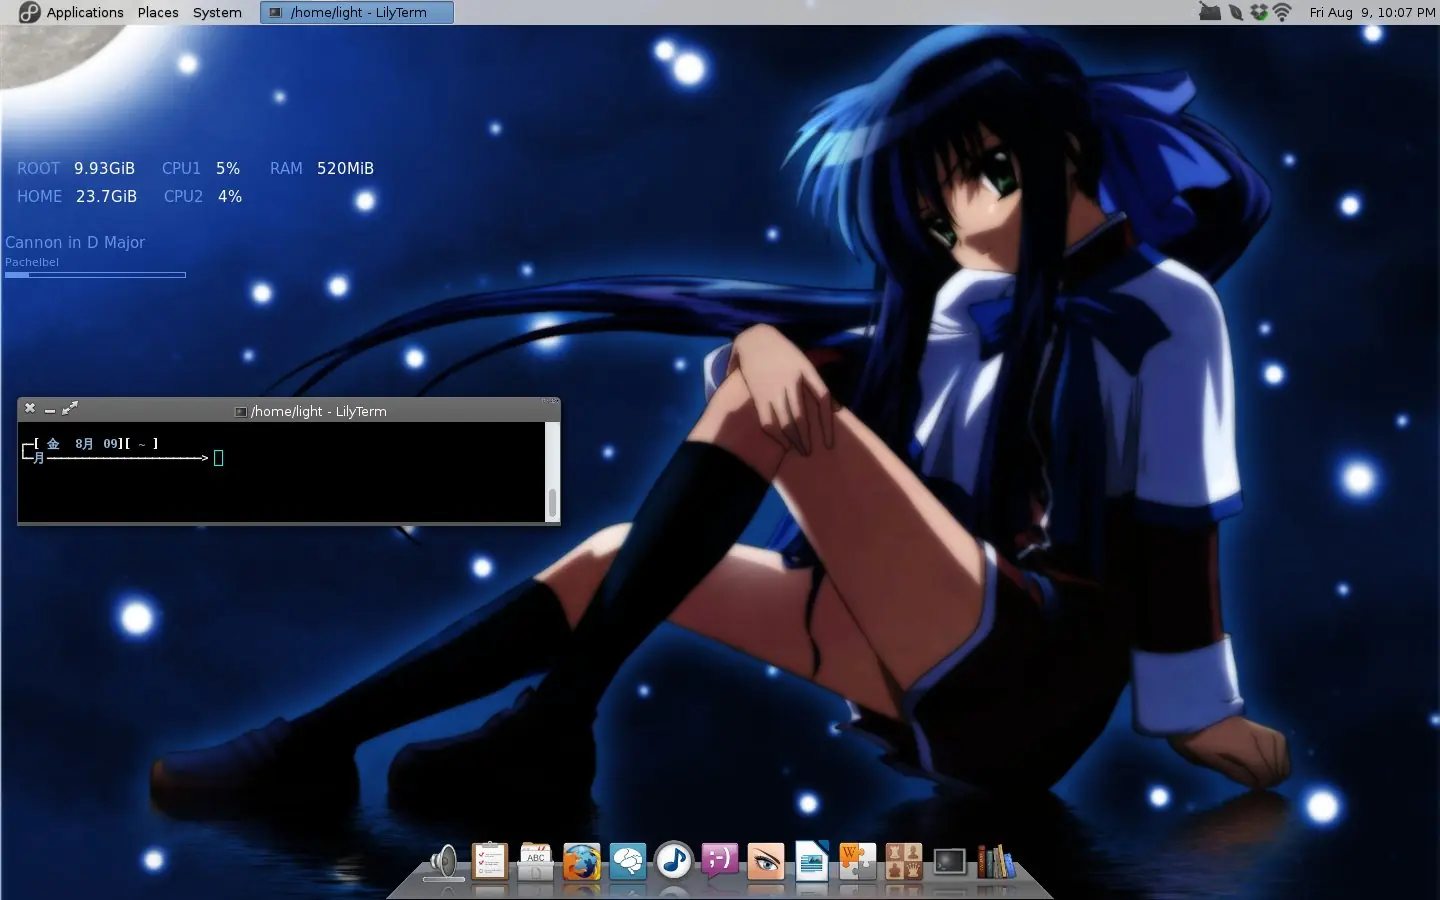The width and height of the screenshot is (1440, 900).
Task: Click the terminal prompt cursor
Action: pyautogui.click(x=218, y=458)
